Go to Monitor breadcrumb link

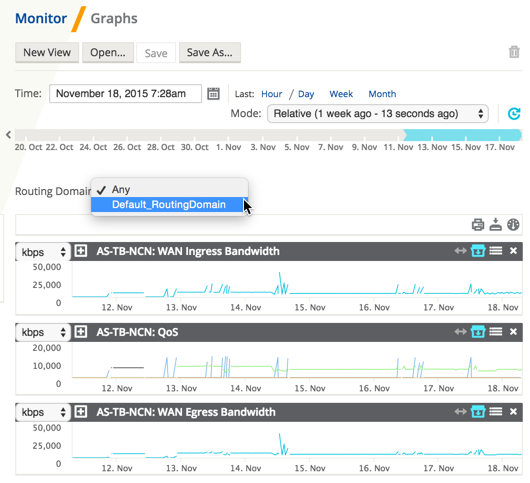pyautogui.click(x=41, y=18)
